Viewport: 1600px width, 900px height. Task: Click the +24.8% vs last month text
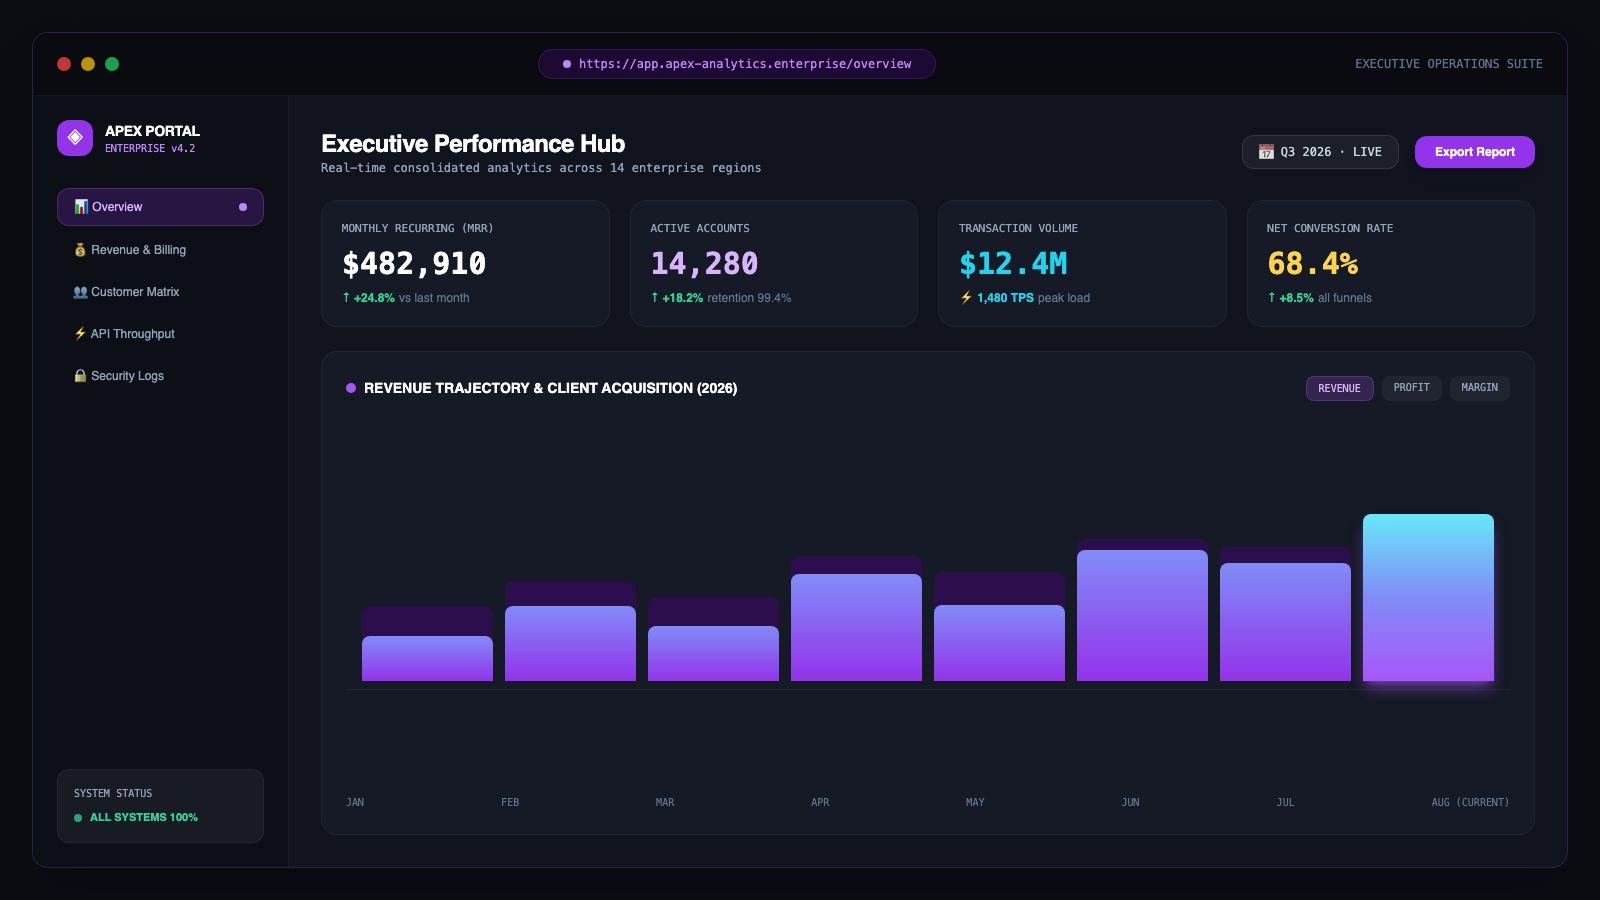point(405,298)
